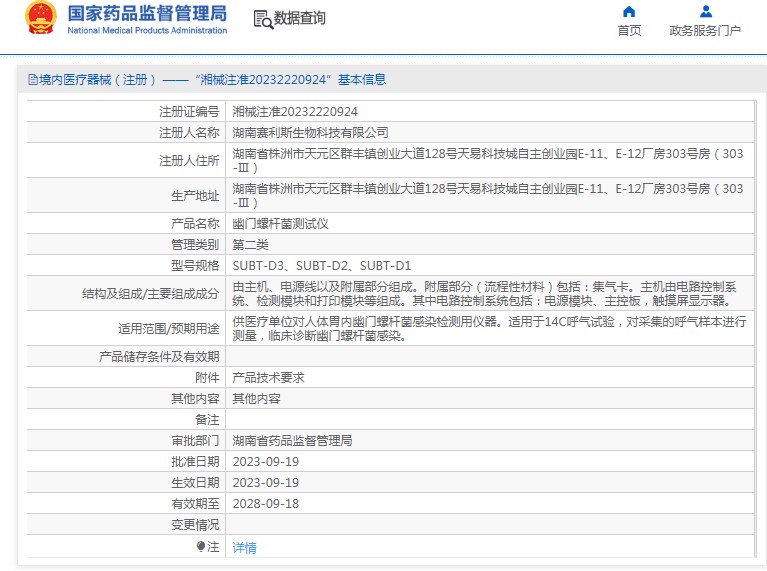This screenshot has height=571, width=767.
Task: Click the 注册人住所 address value
Action: (x=488, y=160)
